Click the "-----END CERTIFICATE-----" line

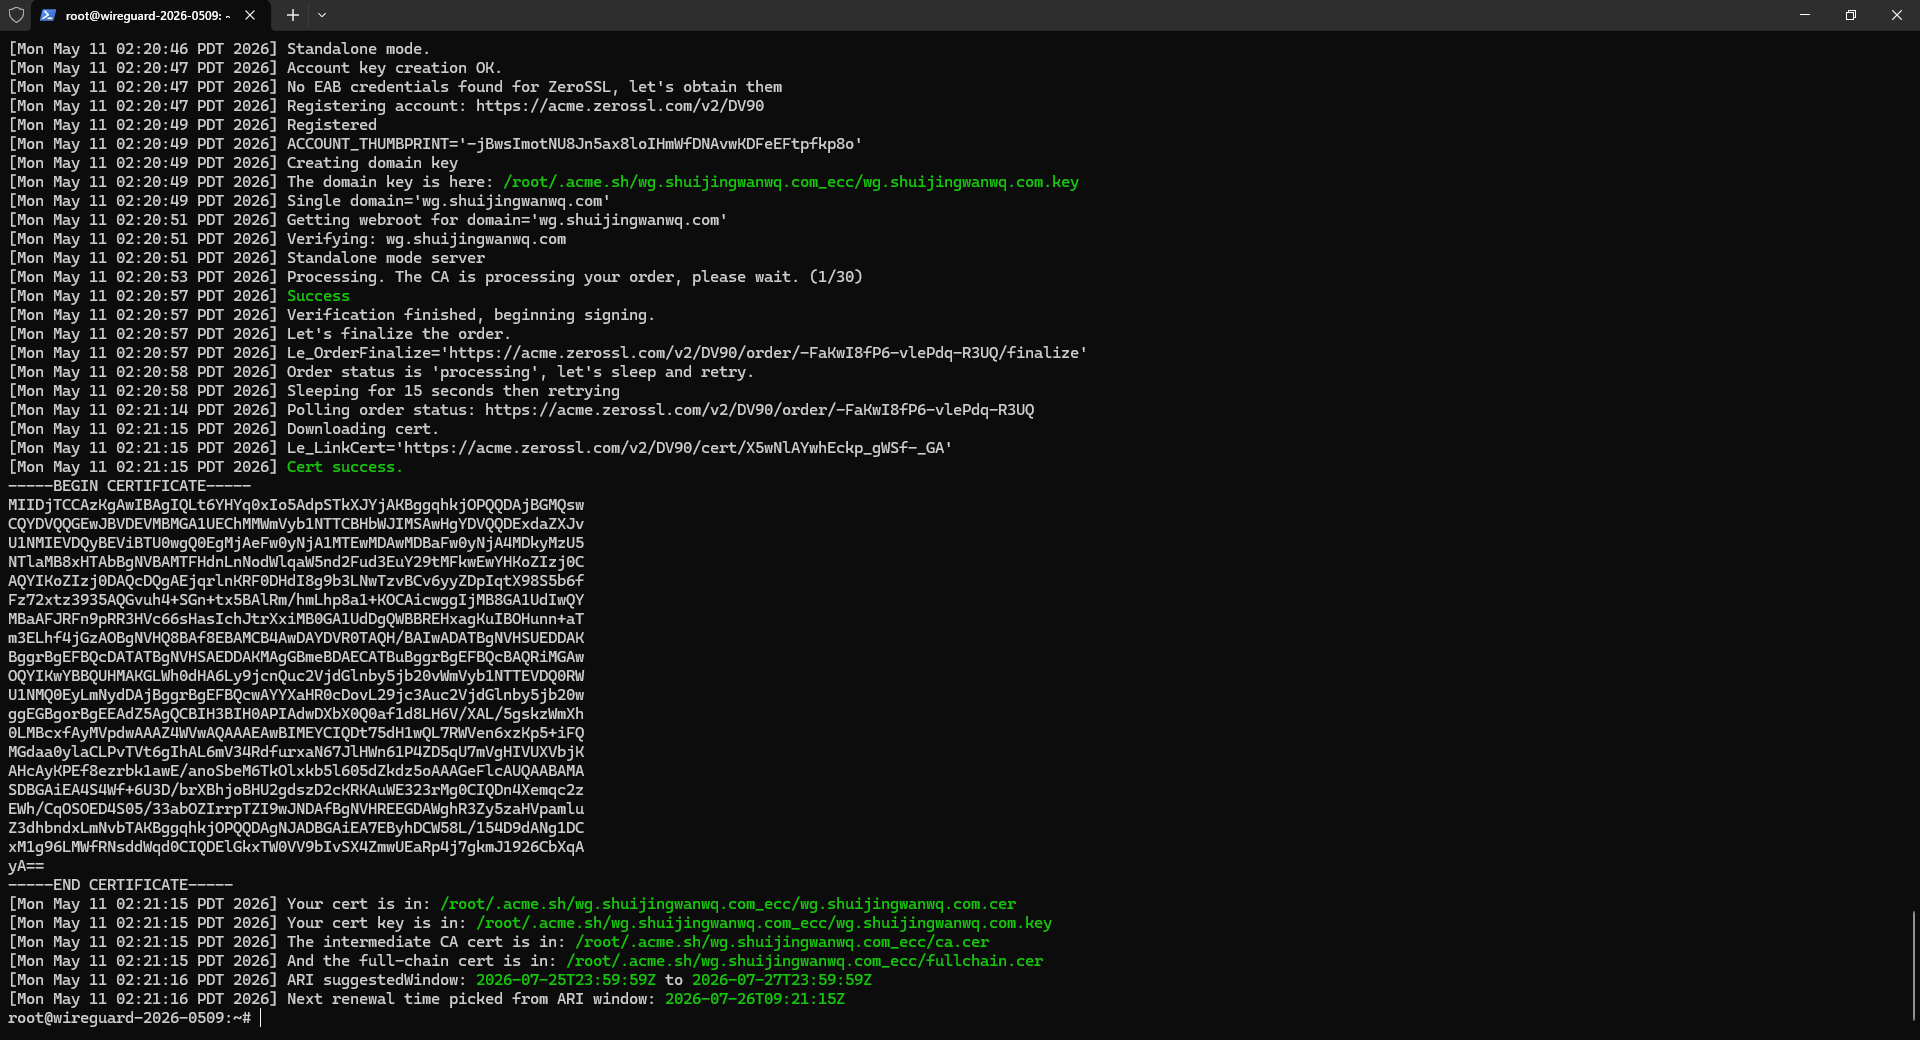pos(121,885)
